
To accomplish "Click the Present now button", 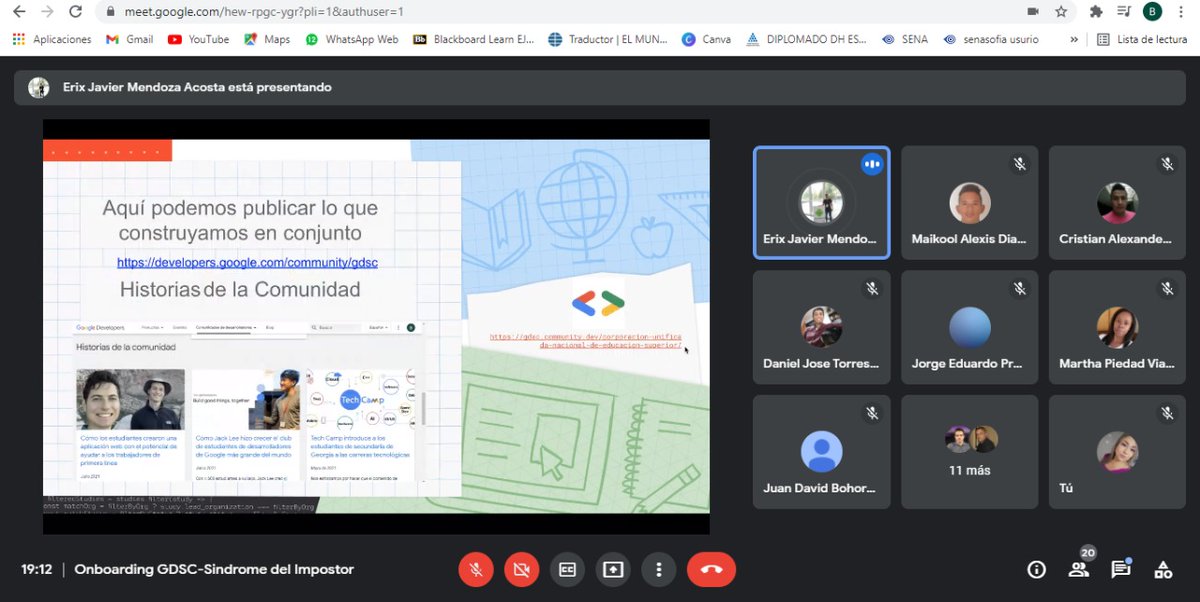I will point(613,569).
